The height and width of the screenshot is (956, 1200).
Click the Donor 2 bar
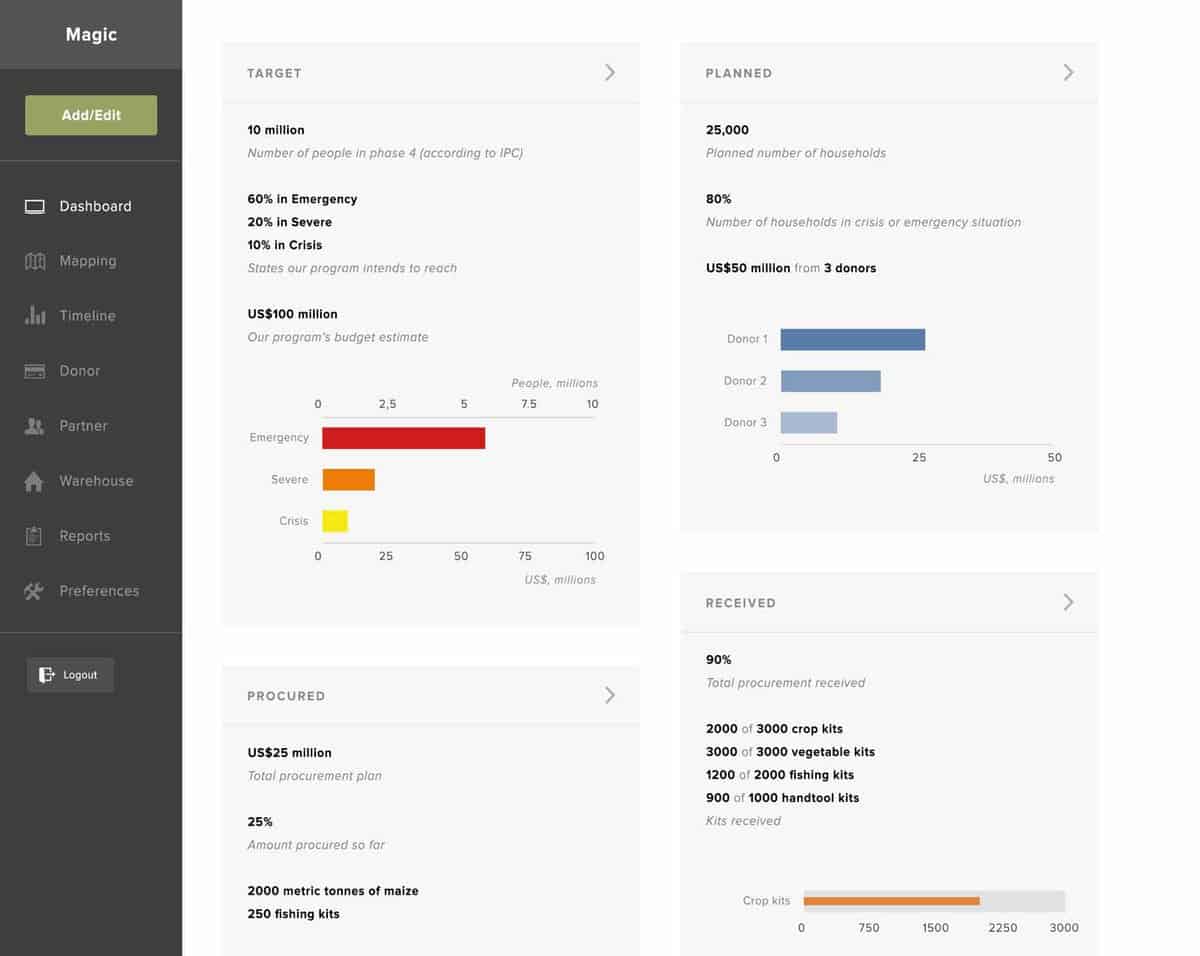pyautogui.click(x=831, y=381)
